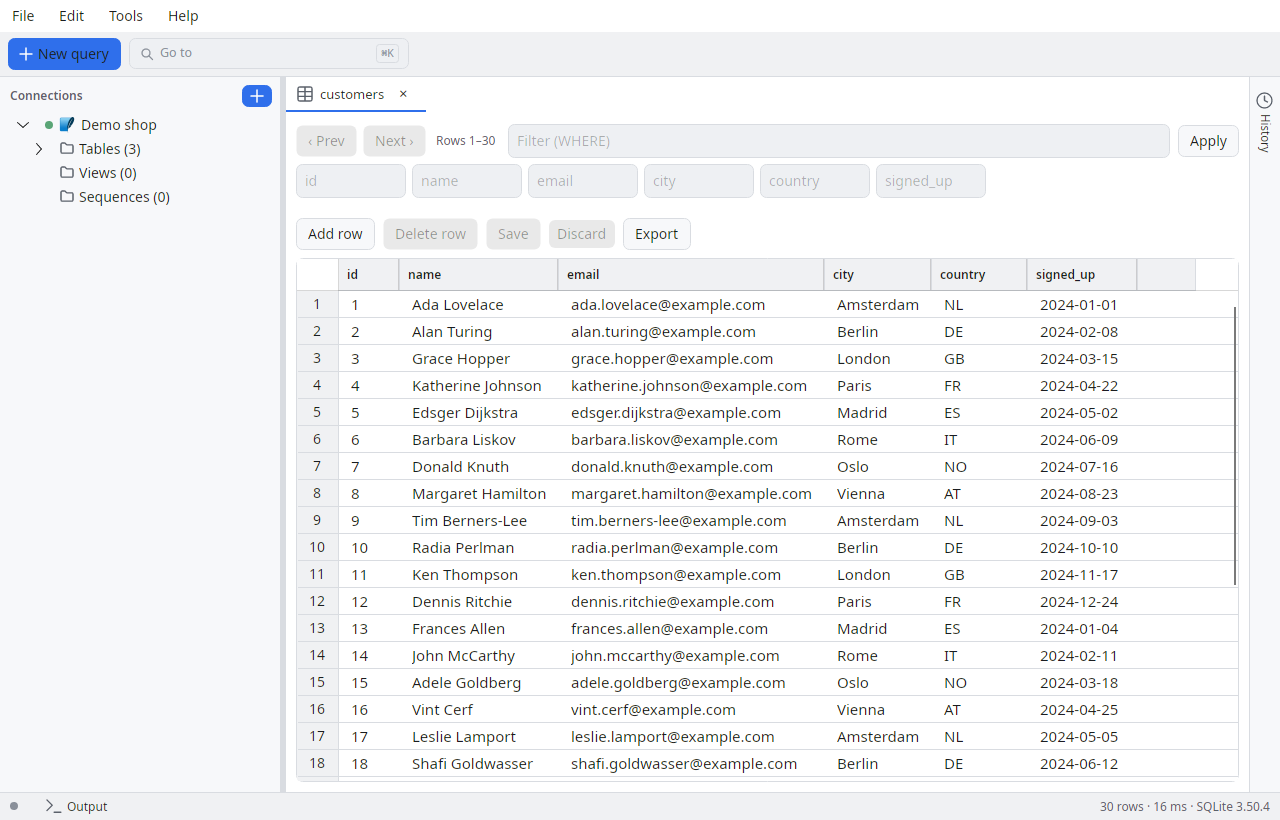Viewport: 1280px width, 820px height.
Task: Click the Filter (WHERE) input
Action: [838, 141]
